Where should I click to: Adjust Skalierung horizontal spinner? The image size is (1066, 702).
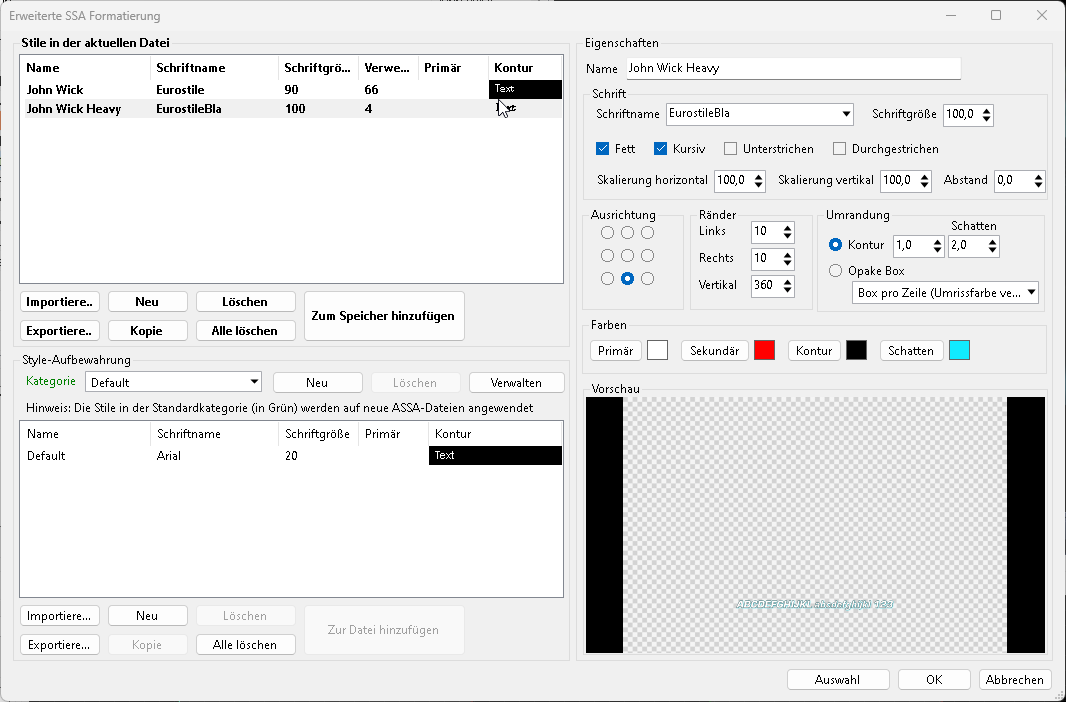point(759,181)
